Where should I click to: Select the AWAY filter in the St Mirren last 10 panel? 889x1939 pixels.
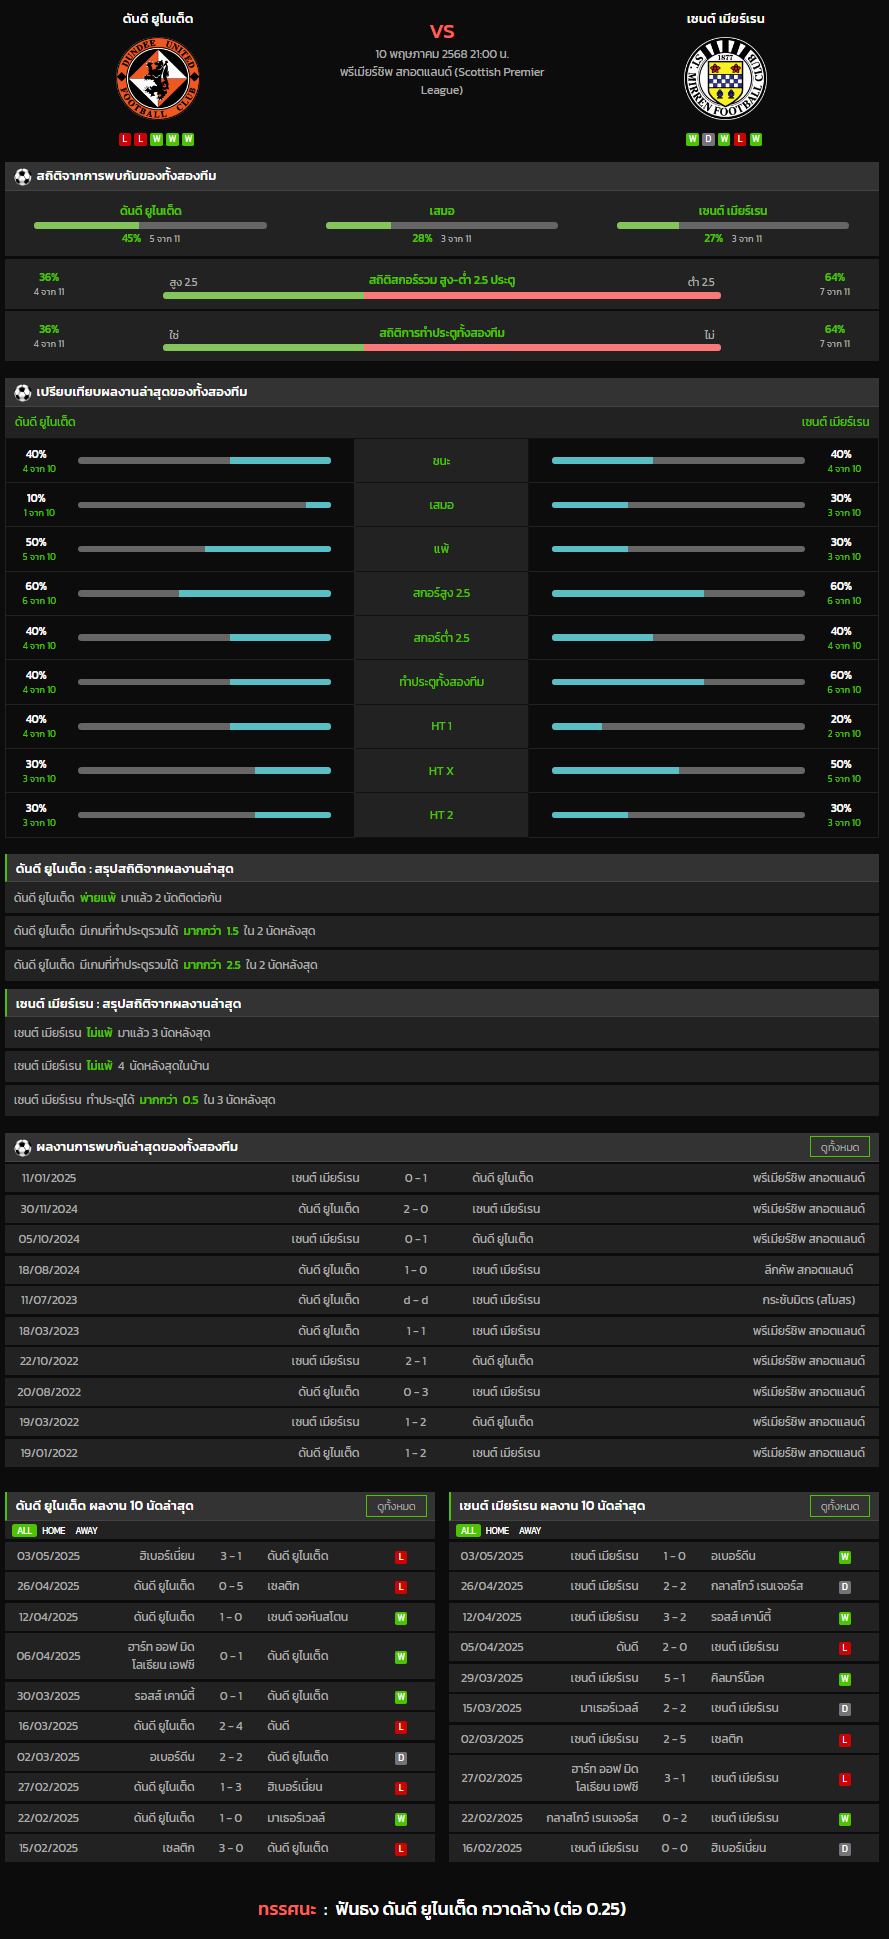pos(530,1530)
